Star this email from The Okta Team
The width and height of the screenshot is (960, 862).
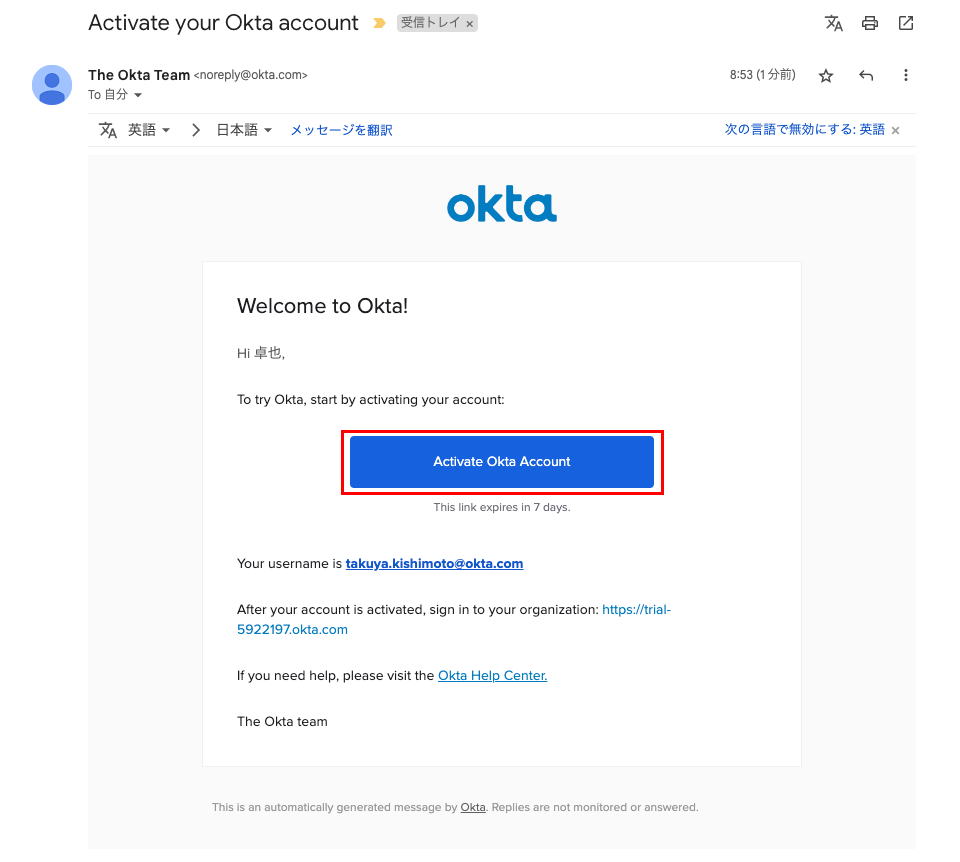tap(826, 76)
